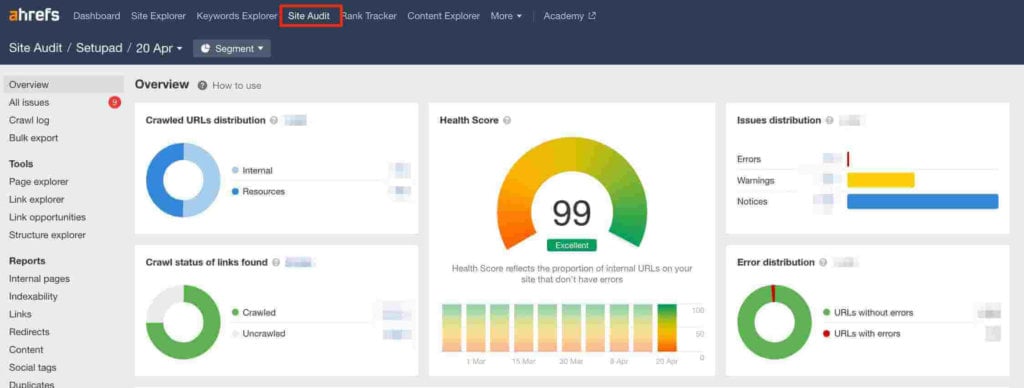The width and height of the screenshot is (1024, 388).
Task: Click the yellow Warnings bar
Action: 881,180
